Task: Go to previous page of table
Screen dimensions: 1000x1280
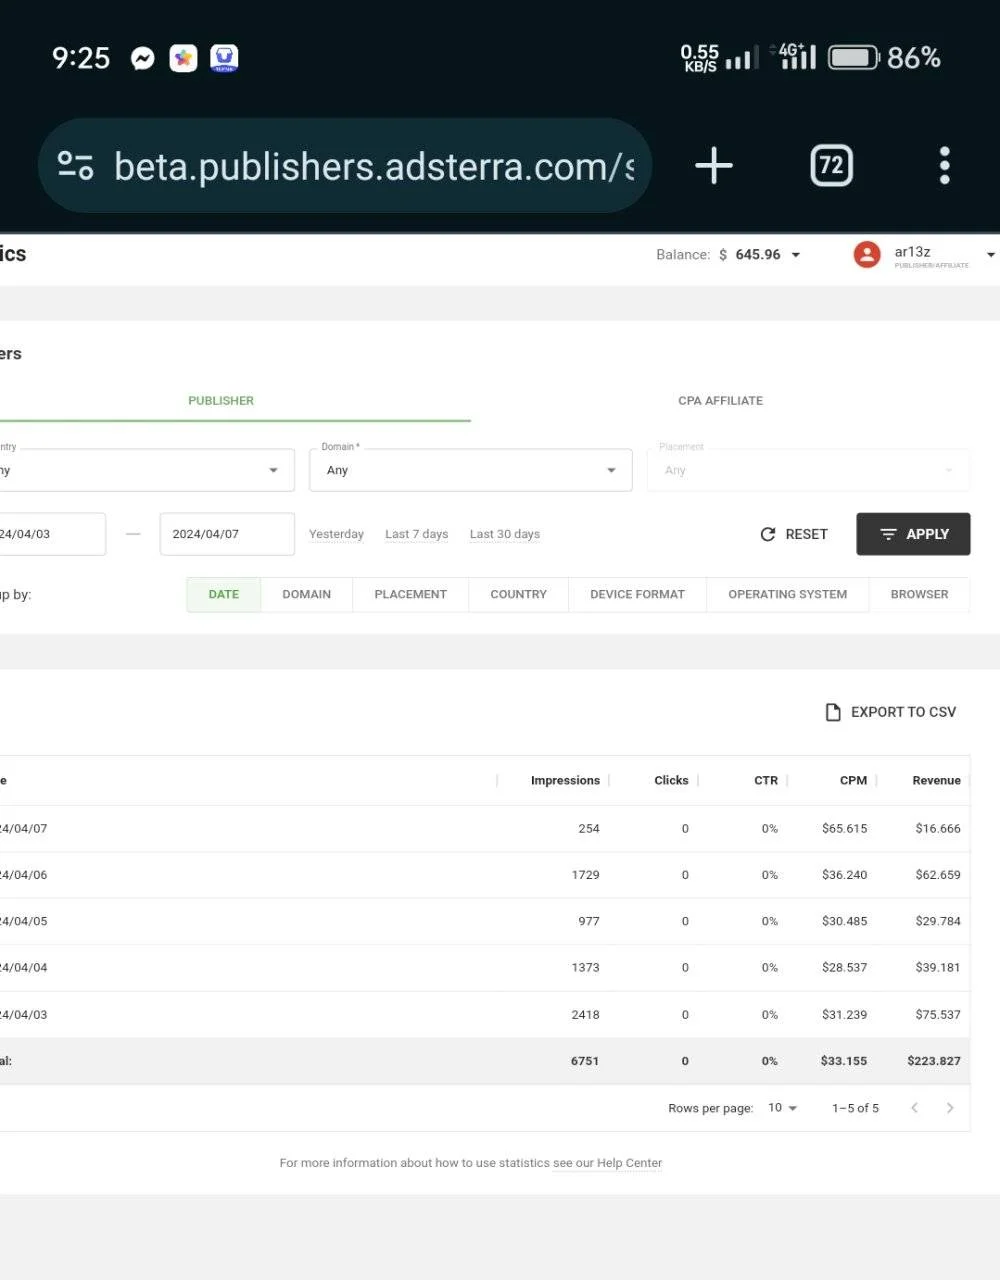Action: pos(914,1108)
